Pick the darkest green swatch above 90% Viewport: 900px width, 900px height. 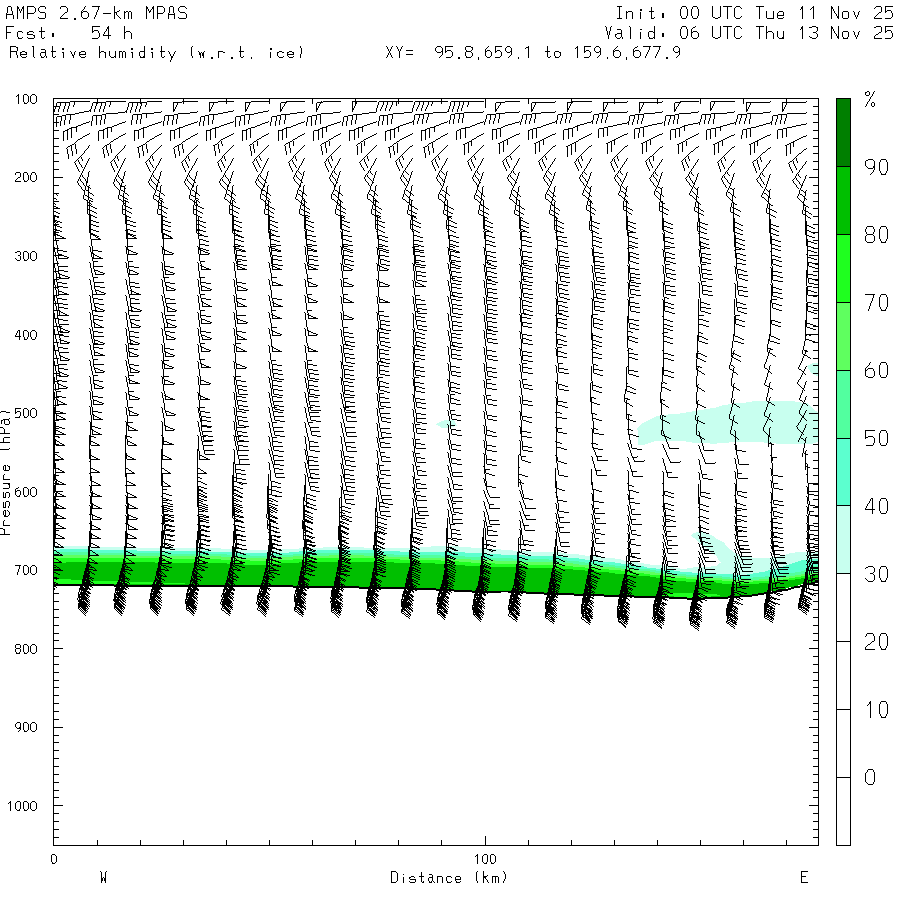(843, 133)
